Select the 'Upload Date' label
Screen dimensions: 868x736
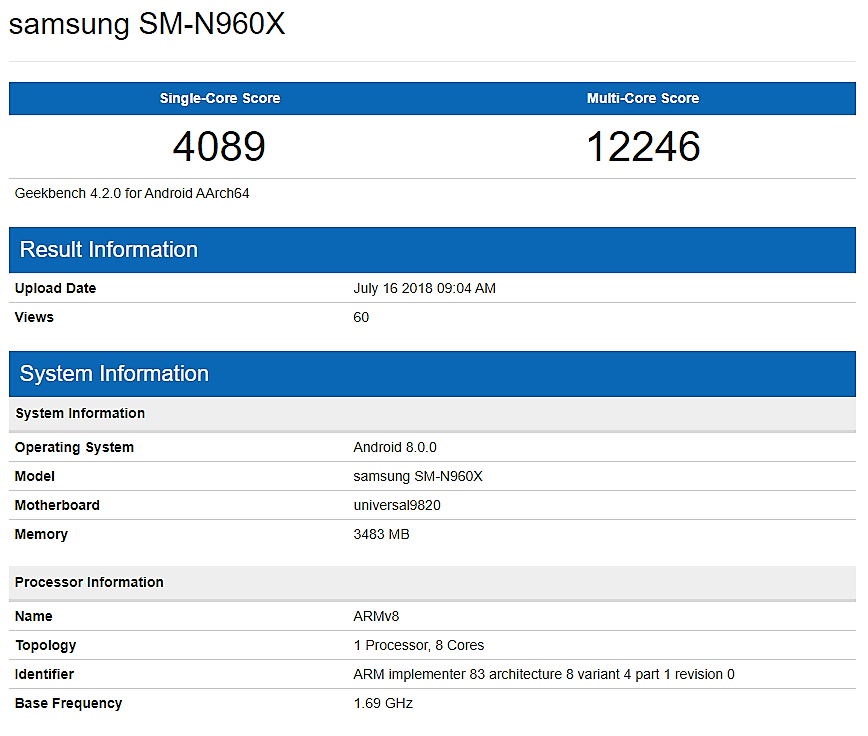[x=55, y=288]
